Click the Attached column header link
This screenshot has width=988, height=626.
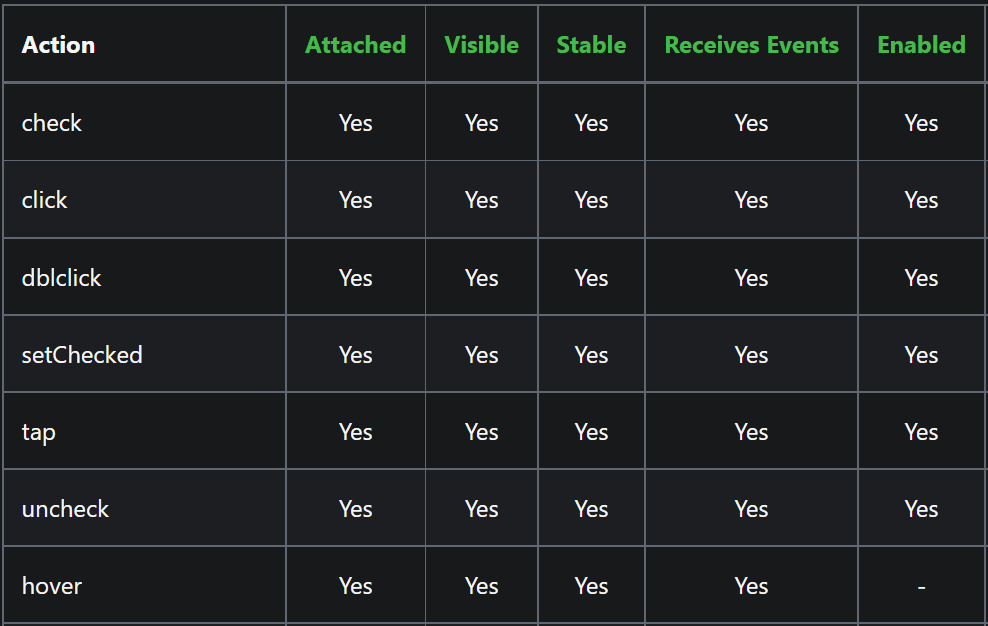[x=355, y=45]
